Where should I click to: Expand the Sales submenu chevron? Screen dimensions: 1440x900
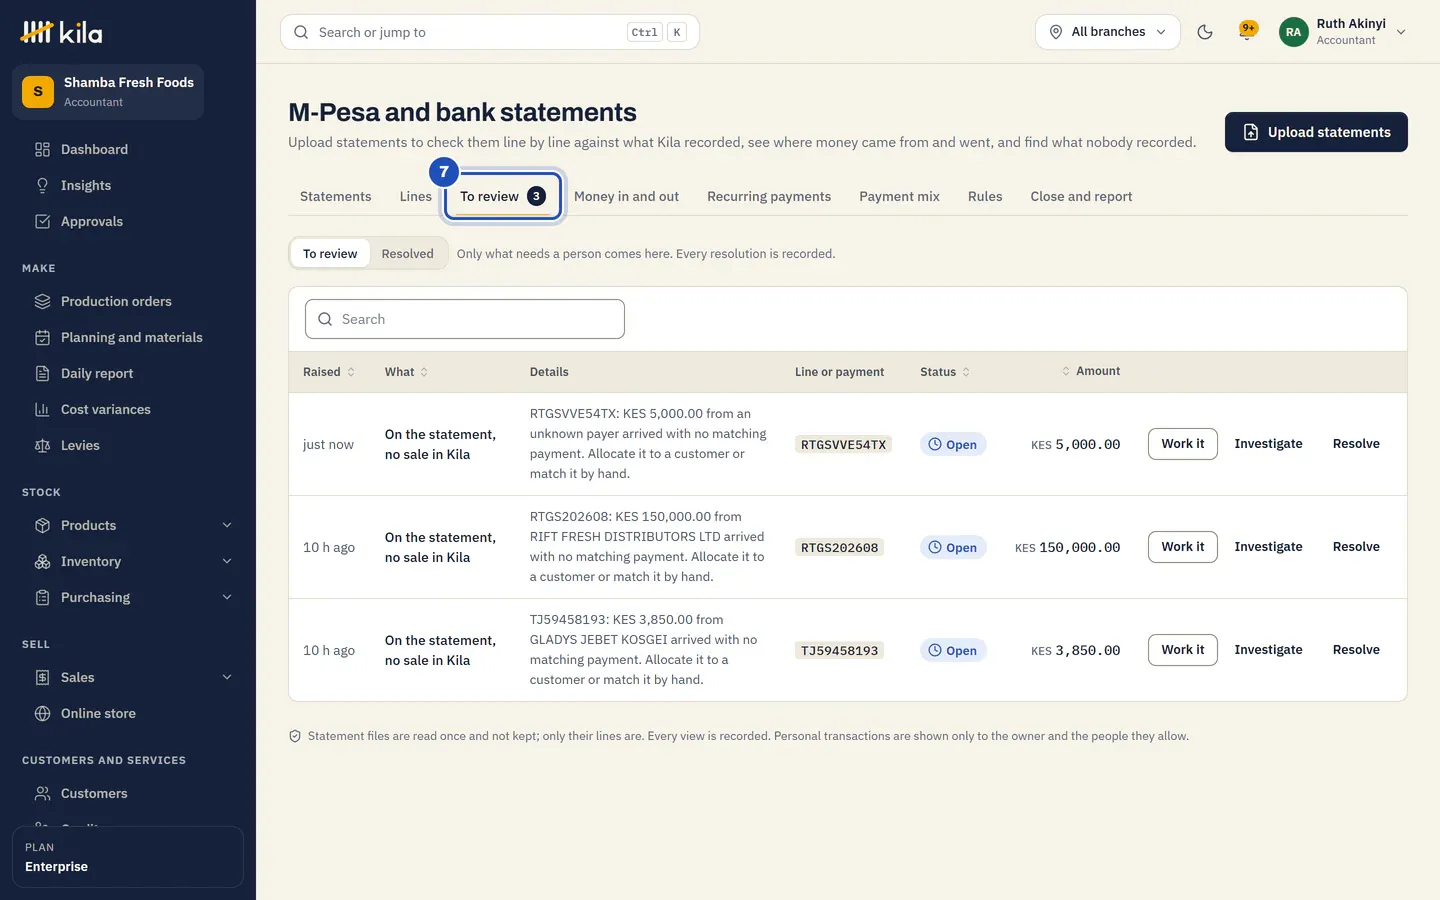(227, 678)
